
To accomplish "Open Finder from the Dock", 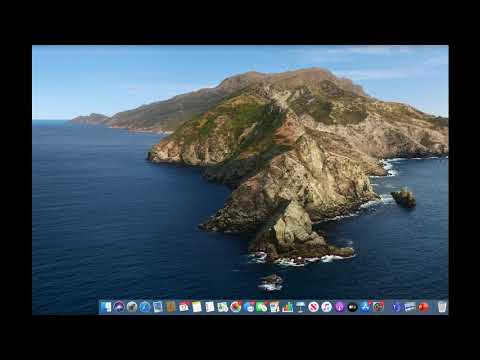I will coord(106,307).
